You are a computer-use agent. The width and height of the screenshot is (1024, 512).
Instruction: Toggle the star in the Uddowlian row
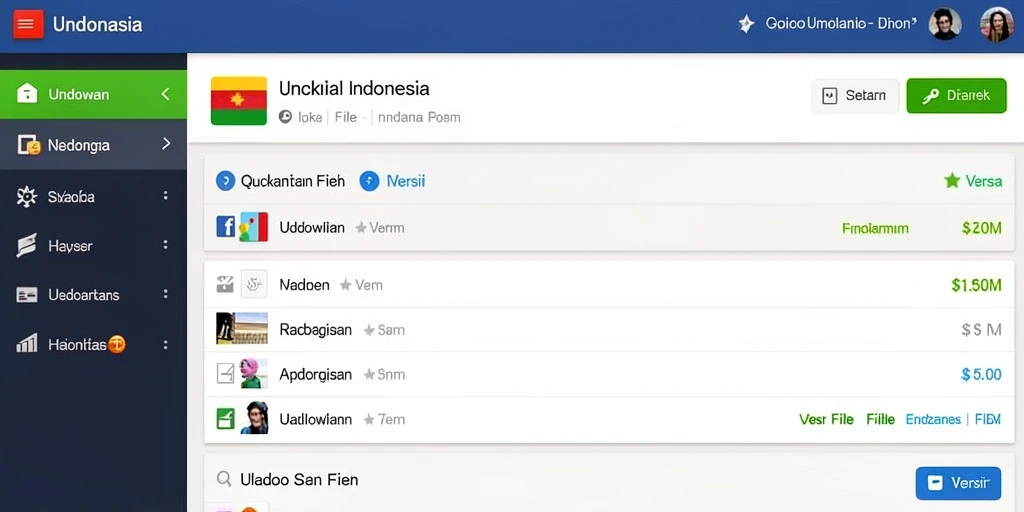[360, 228]
